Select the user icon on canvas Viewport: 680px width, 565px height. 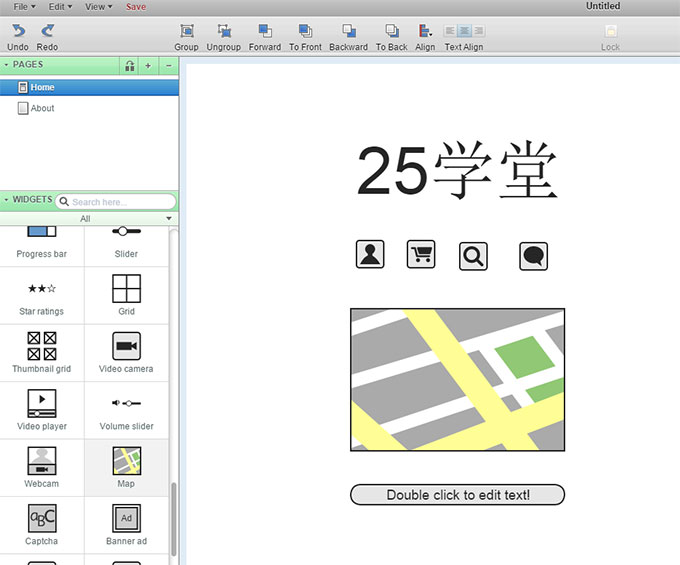coord(370,255)
